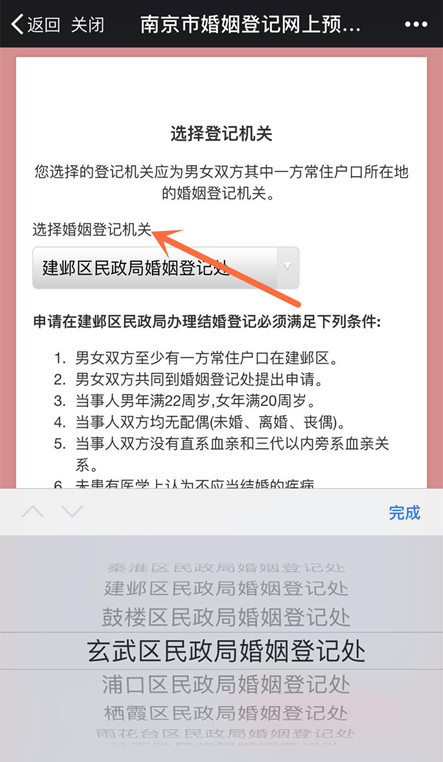Tap the 关闭 close link
The image size is (443, 762).
coord(87,24)
